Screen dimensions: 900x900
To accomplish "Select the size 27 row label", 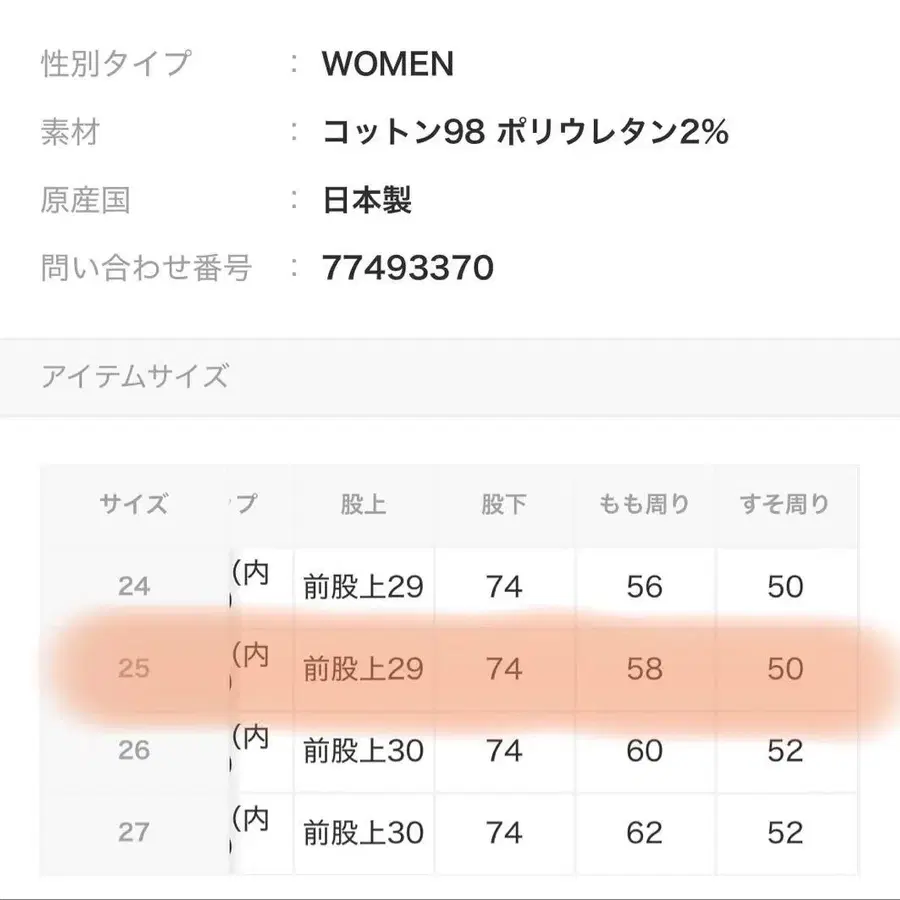I will [134, 832].
